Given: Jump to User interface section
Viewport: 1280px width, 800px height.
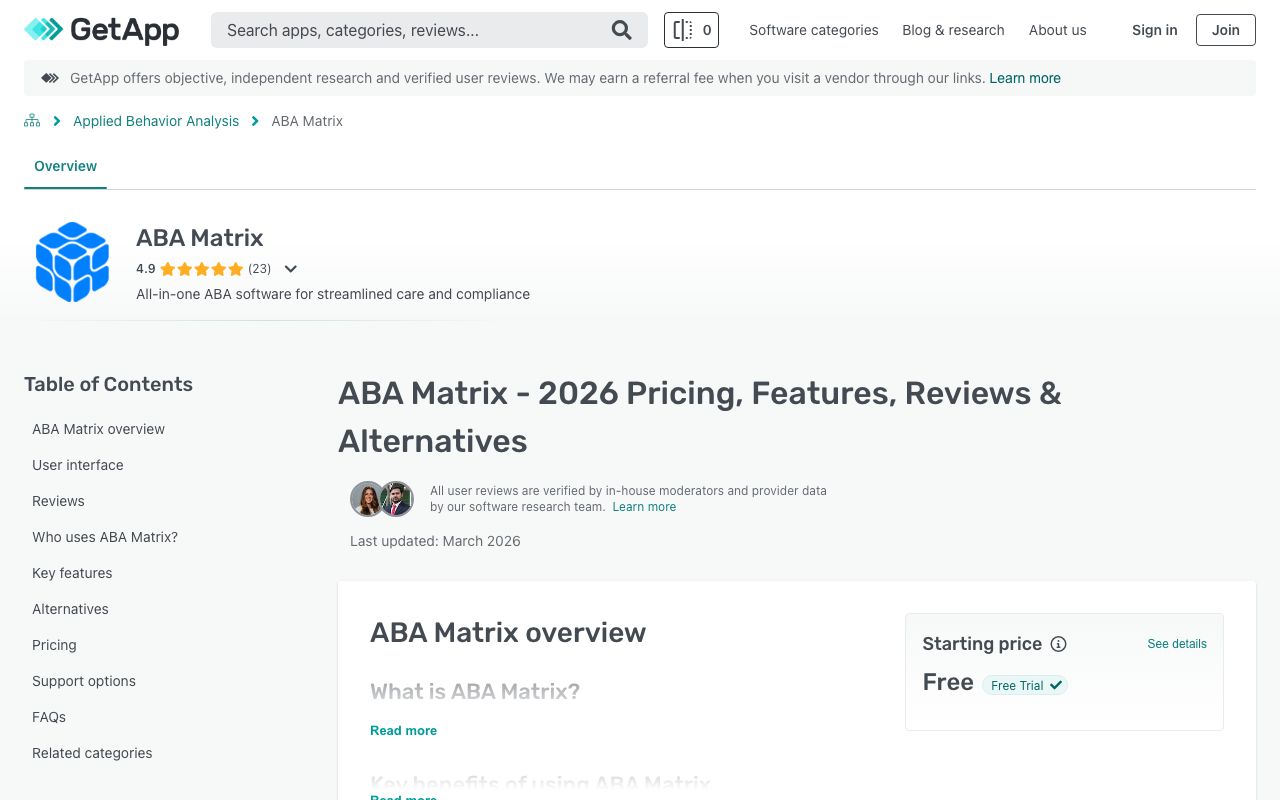Looking at the screenshot, I should 78,465.
